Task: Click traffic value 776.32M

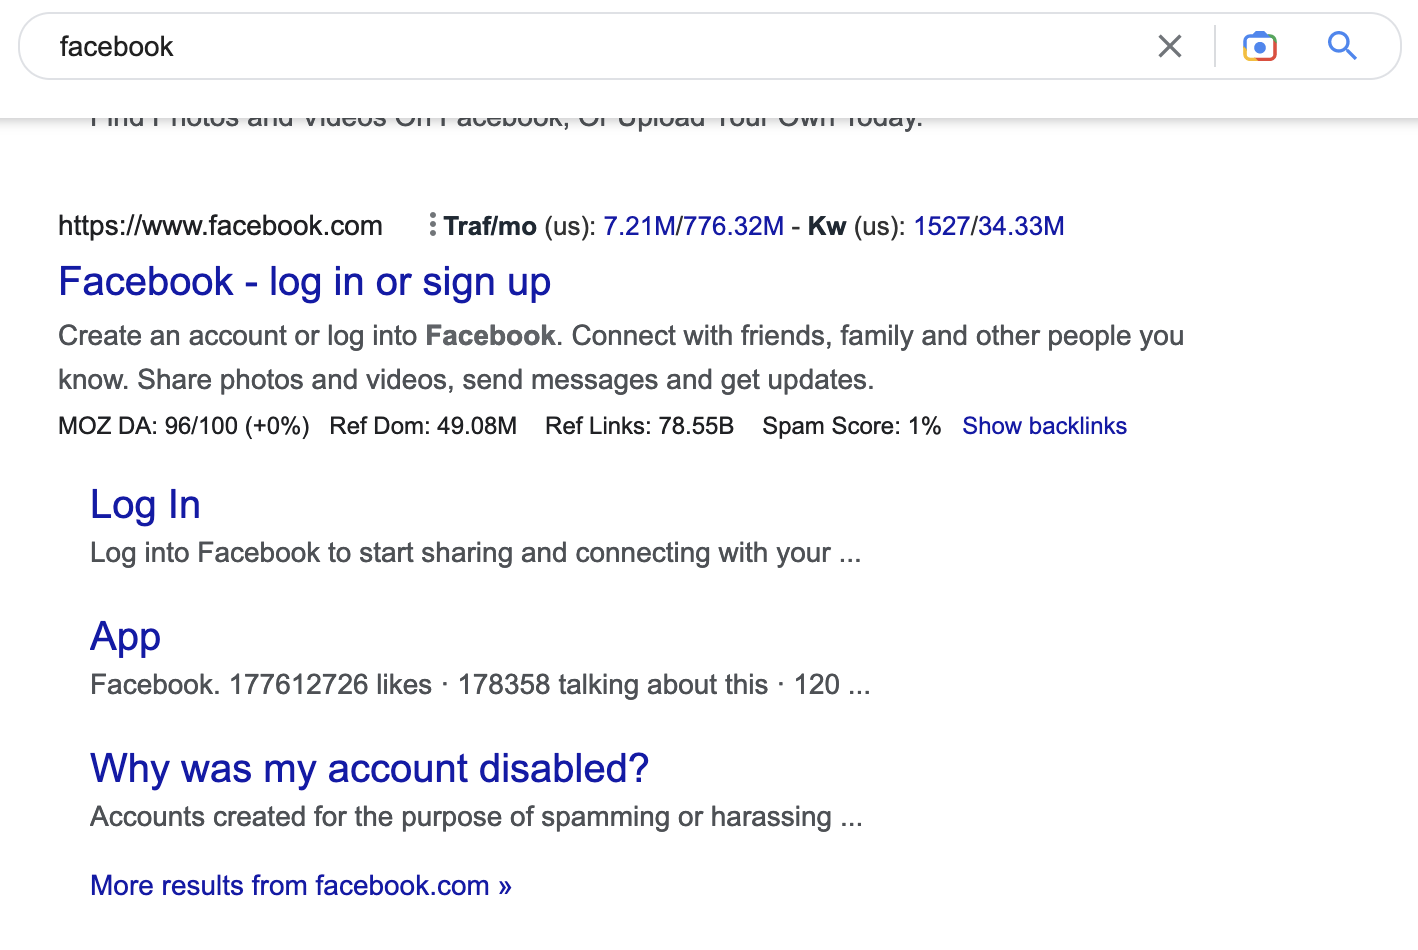Action: coord(733,226)
